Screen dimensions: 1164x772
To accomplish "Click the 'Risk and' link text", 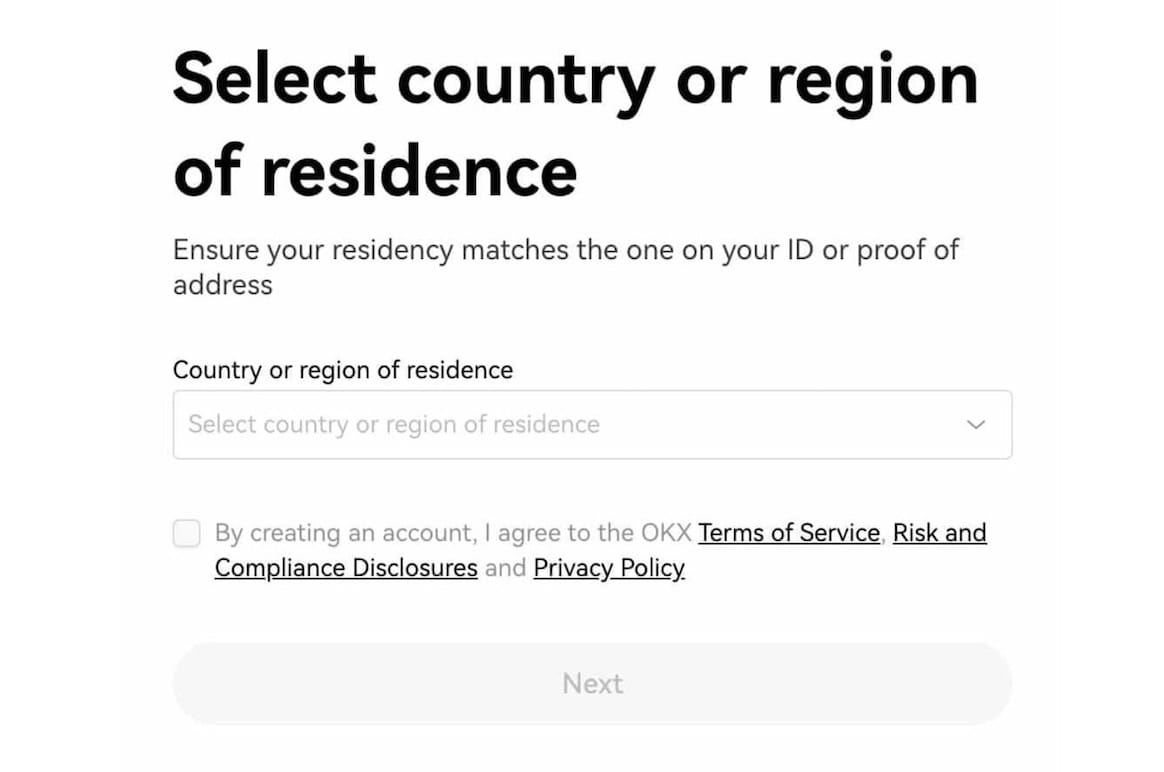I will pyautogui.click(x=939, y=533).
